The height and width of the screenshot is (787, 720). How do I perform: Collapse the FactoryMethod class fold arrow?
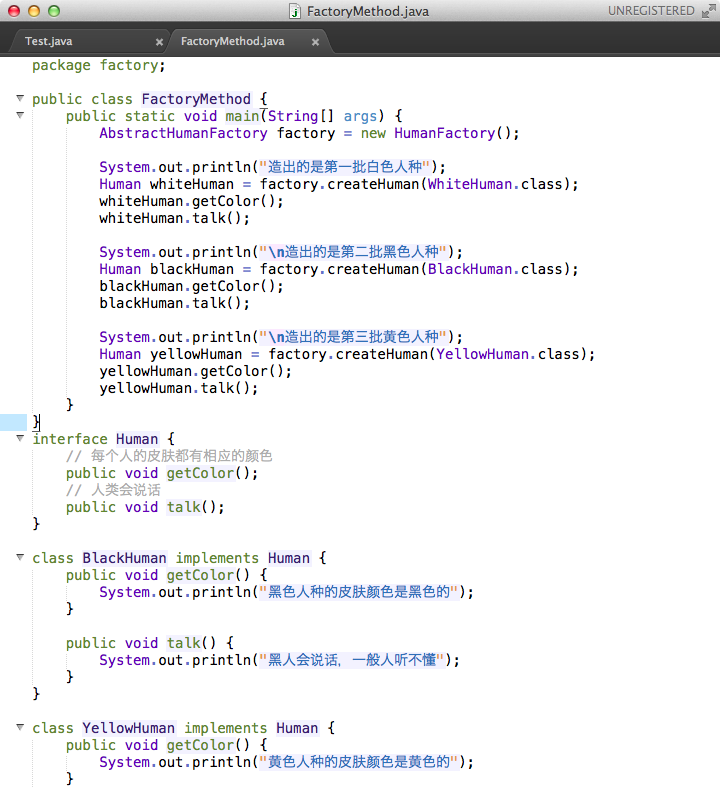[20, 98]
